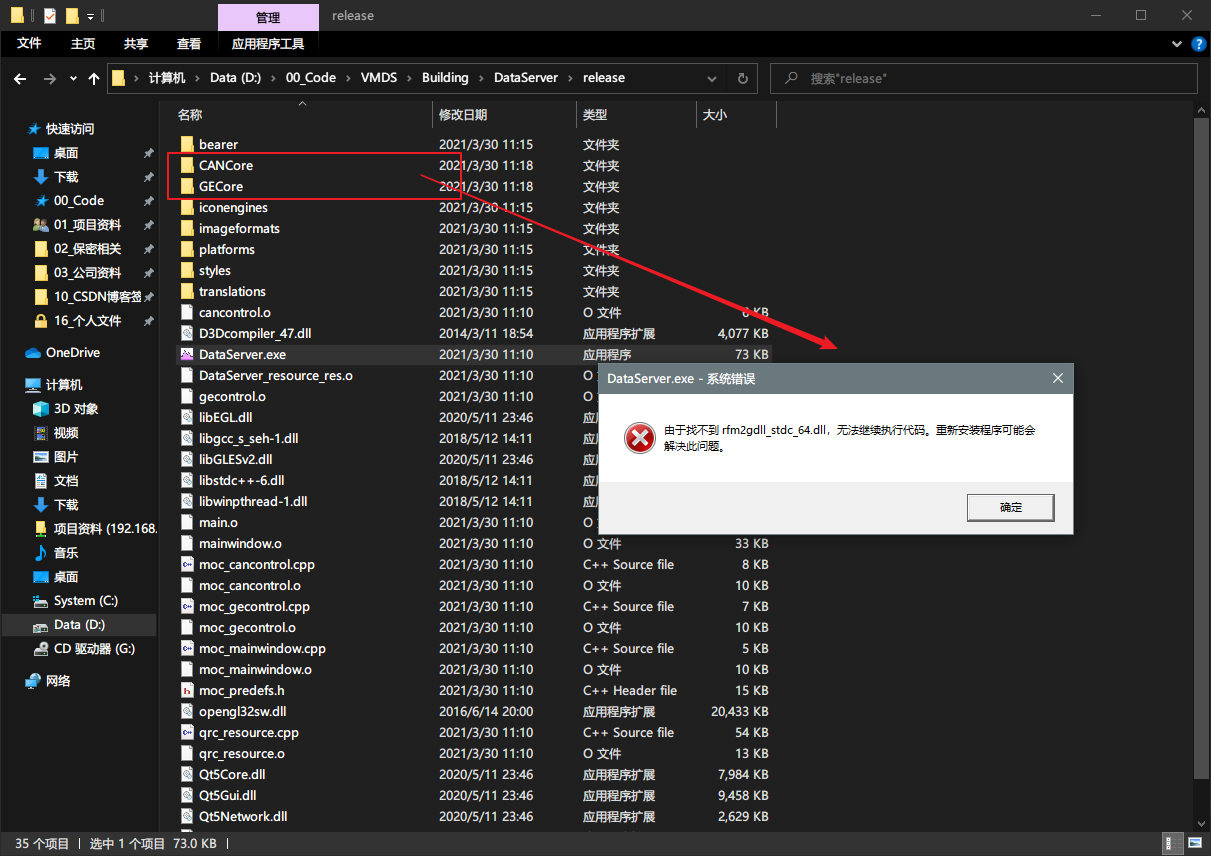Screen dimensions: 1211x856
Task: Click the OneDrive cloud icon in sidebar
Action: (x=33, y=352)
